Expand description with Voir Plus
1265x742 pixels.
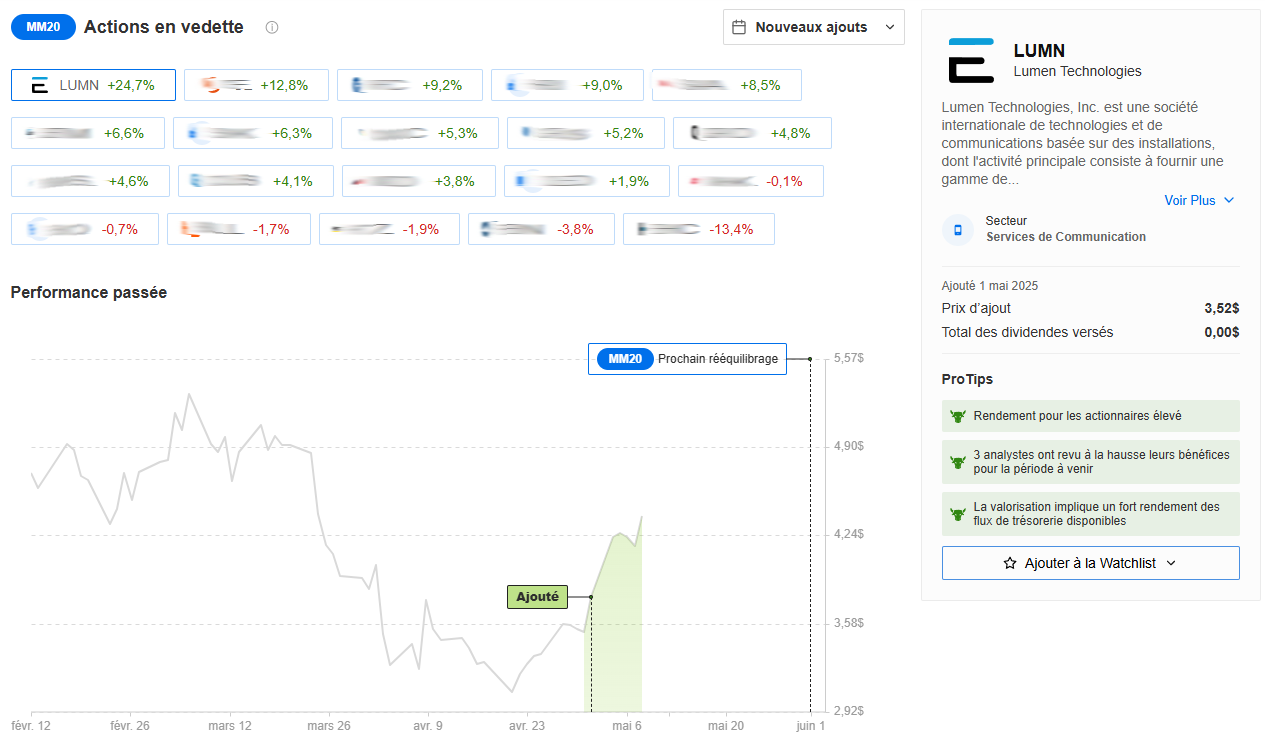pos(1199,200)
